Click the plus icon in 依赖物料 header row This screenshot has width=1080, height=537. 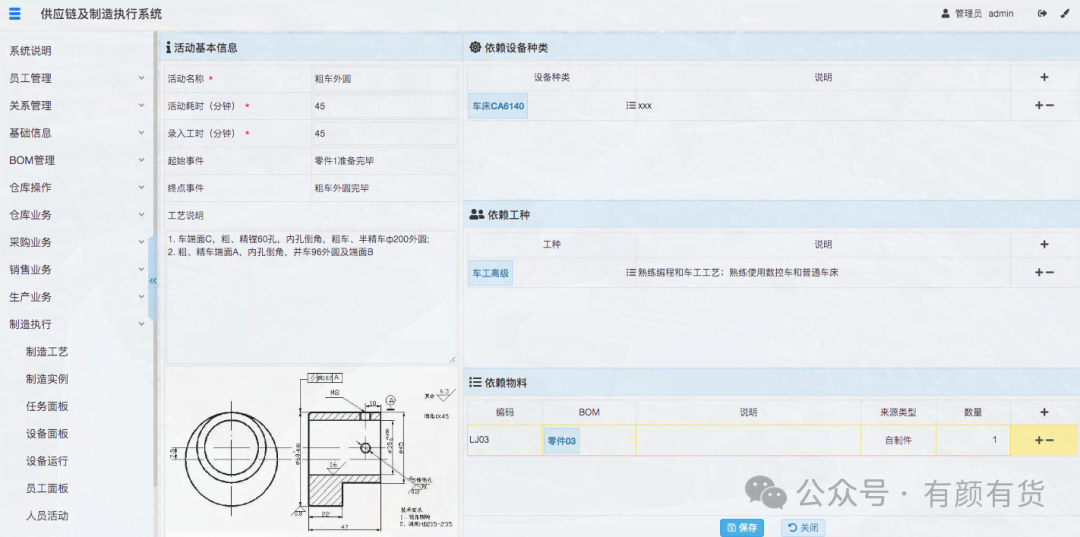point(1044,412)
